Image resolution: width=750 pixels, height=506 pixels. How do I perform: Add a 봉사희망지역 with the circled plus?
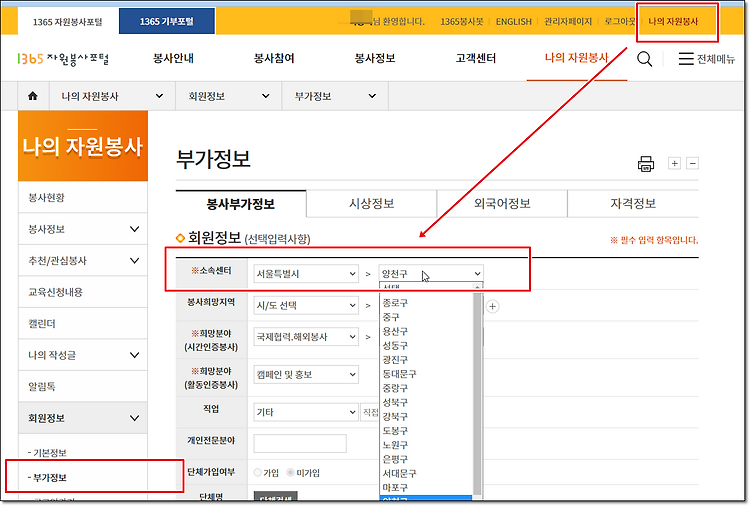pos(493,306)
